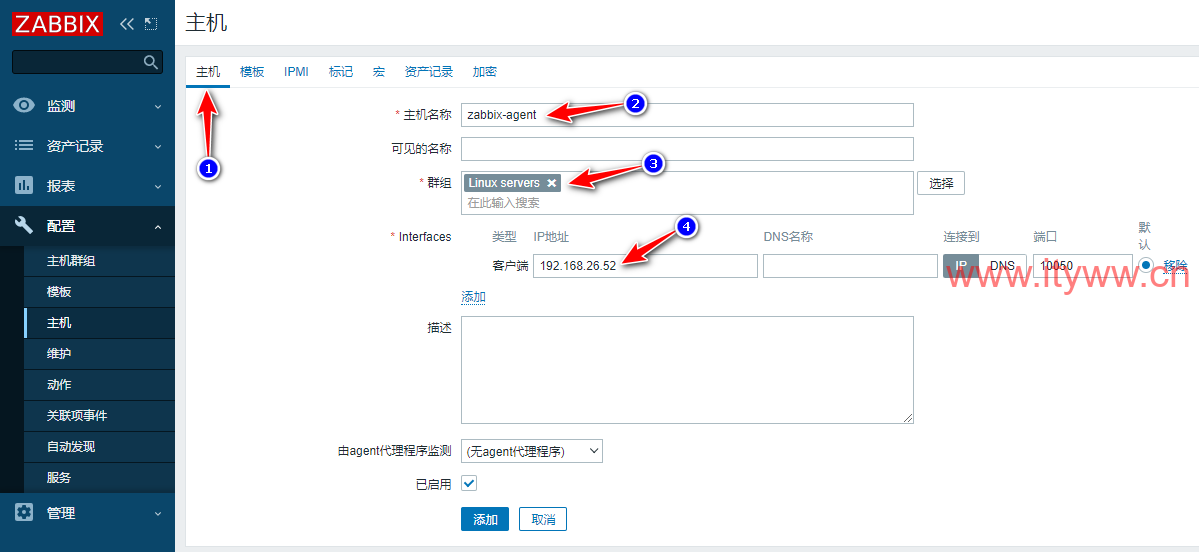Click the wrench icon for 配置
Image resolution: width=1199 pixels, height=552 pixels.
point(24,226)
